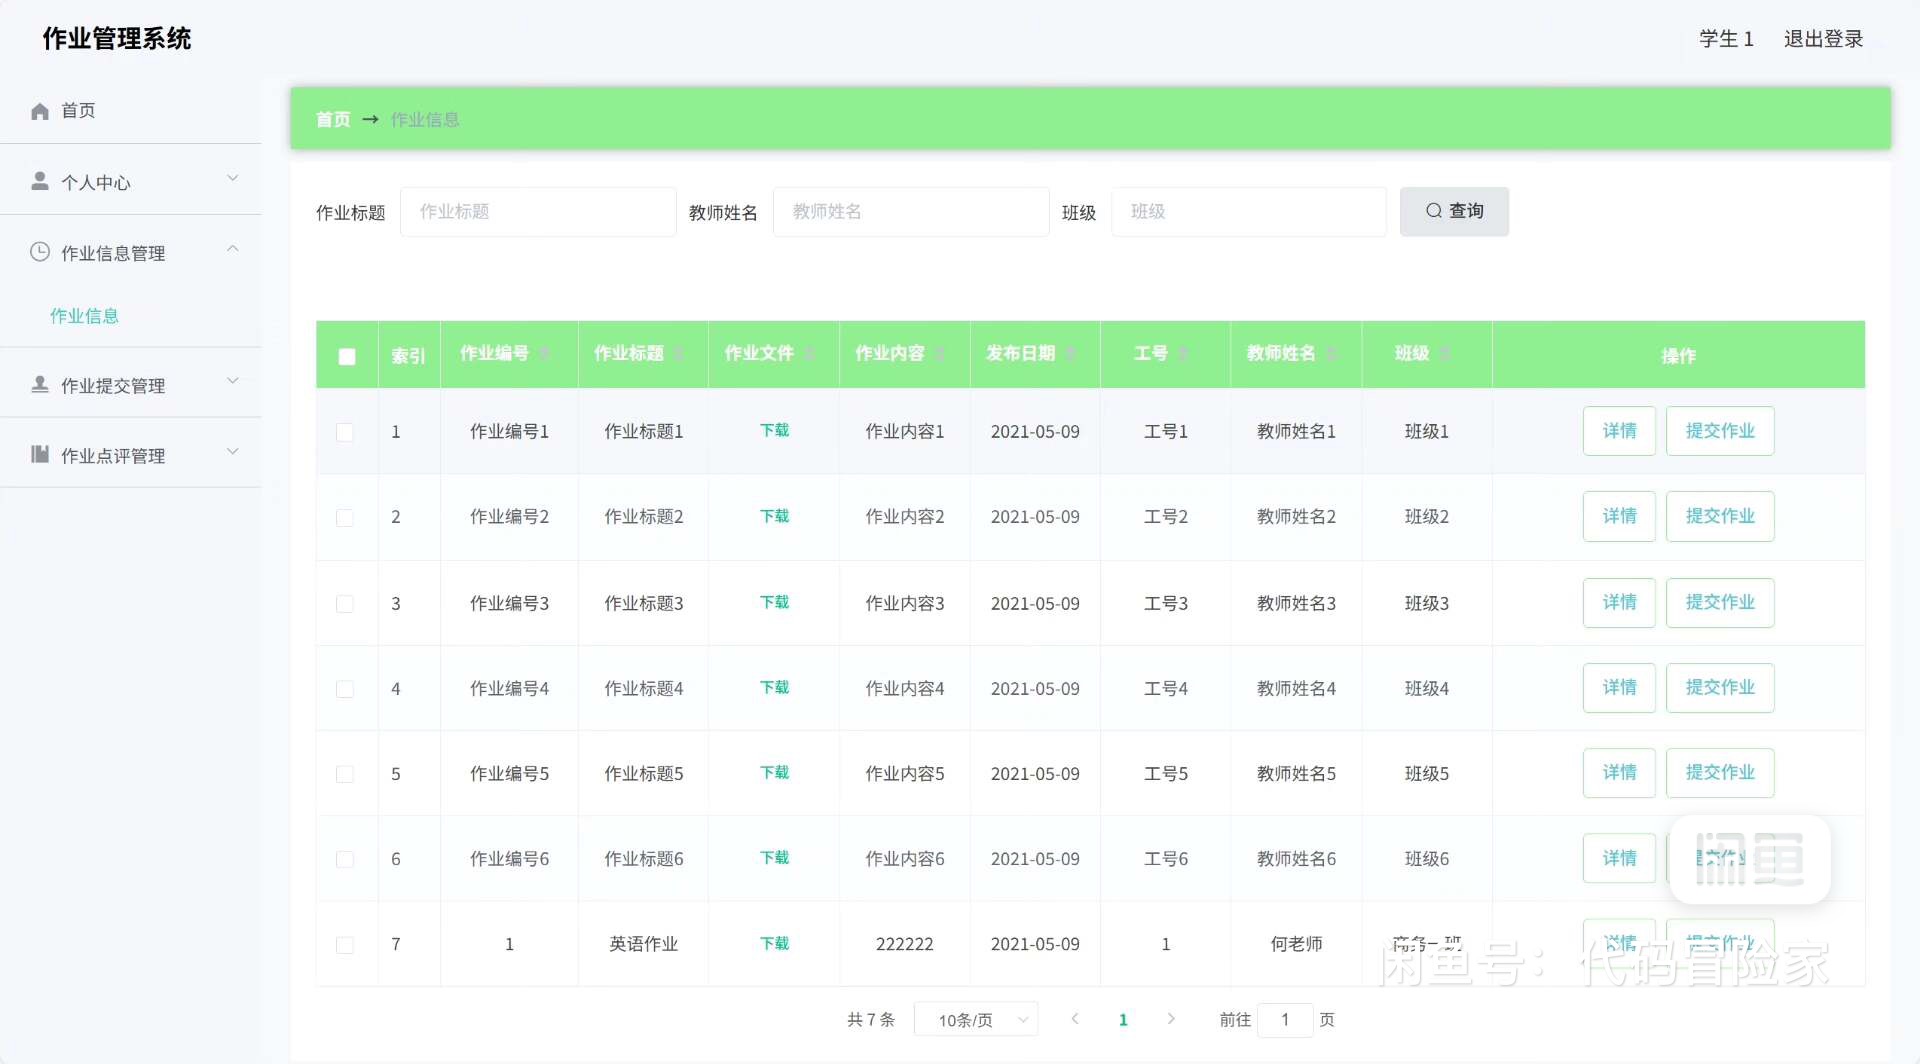
Task: Expand the 个人中心 menu chevron
Action: 233,179
